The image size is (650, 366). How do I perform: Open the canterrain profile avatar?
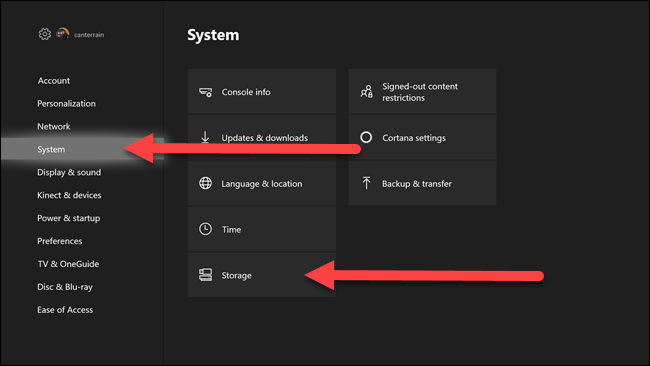point(63,34)
